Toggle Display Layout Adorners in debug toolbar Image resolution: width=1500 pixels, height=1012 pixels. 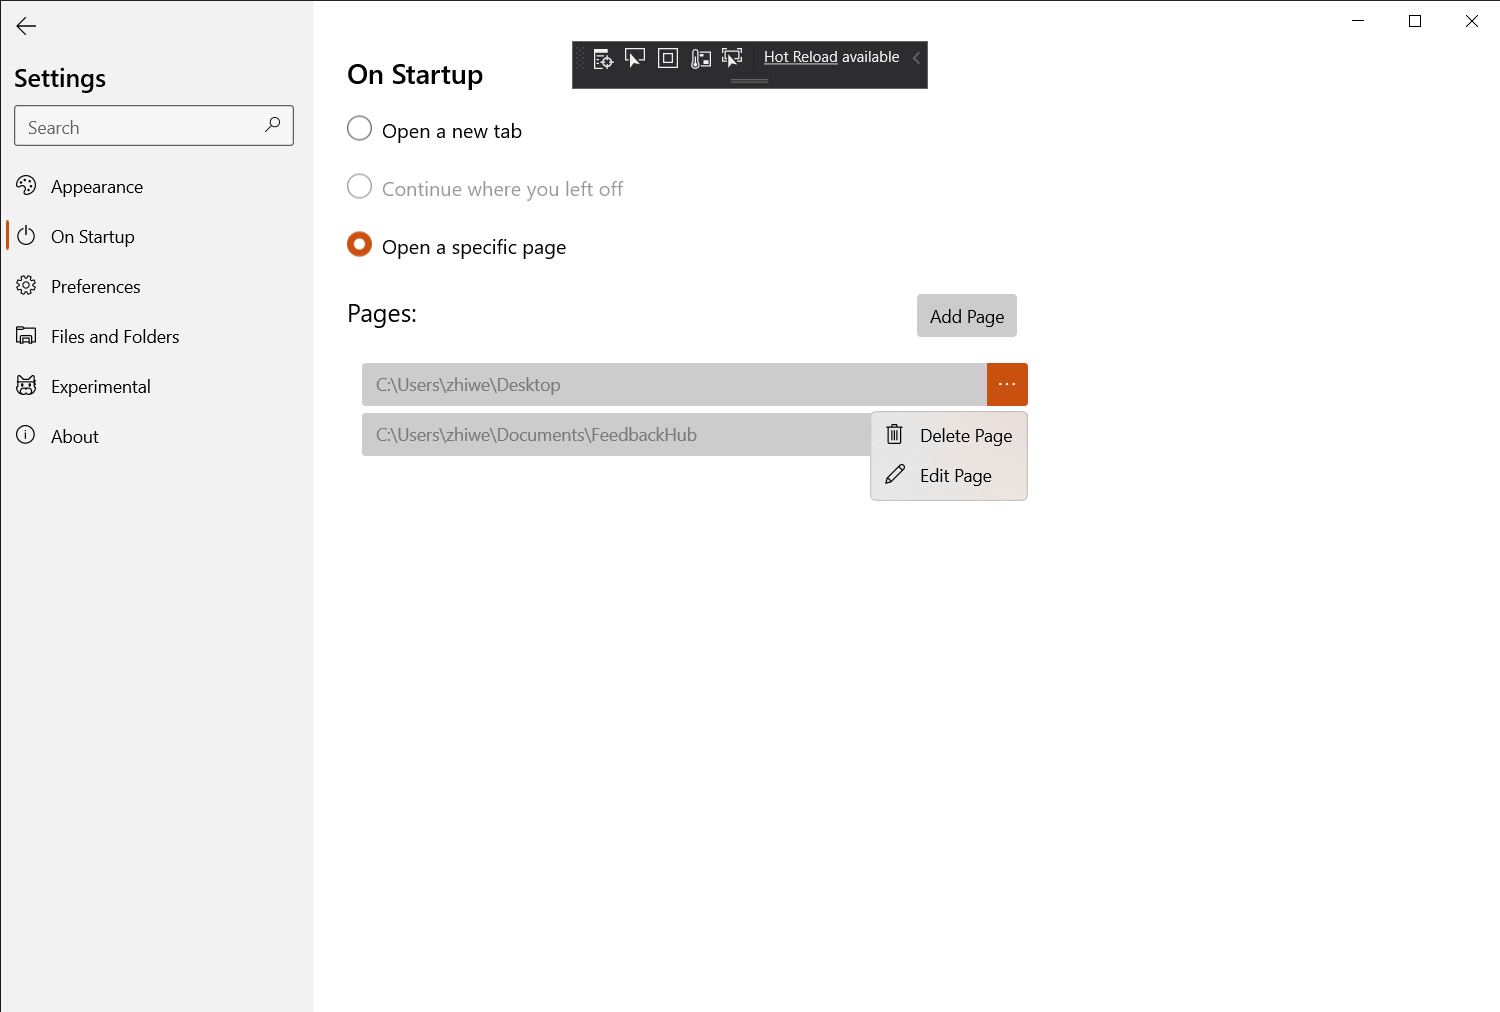coord(668,58)
